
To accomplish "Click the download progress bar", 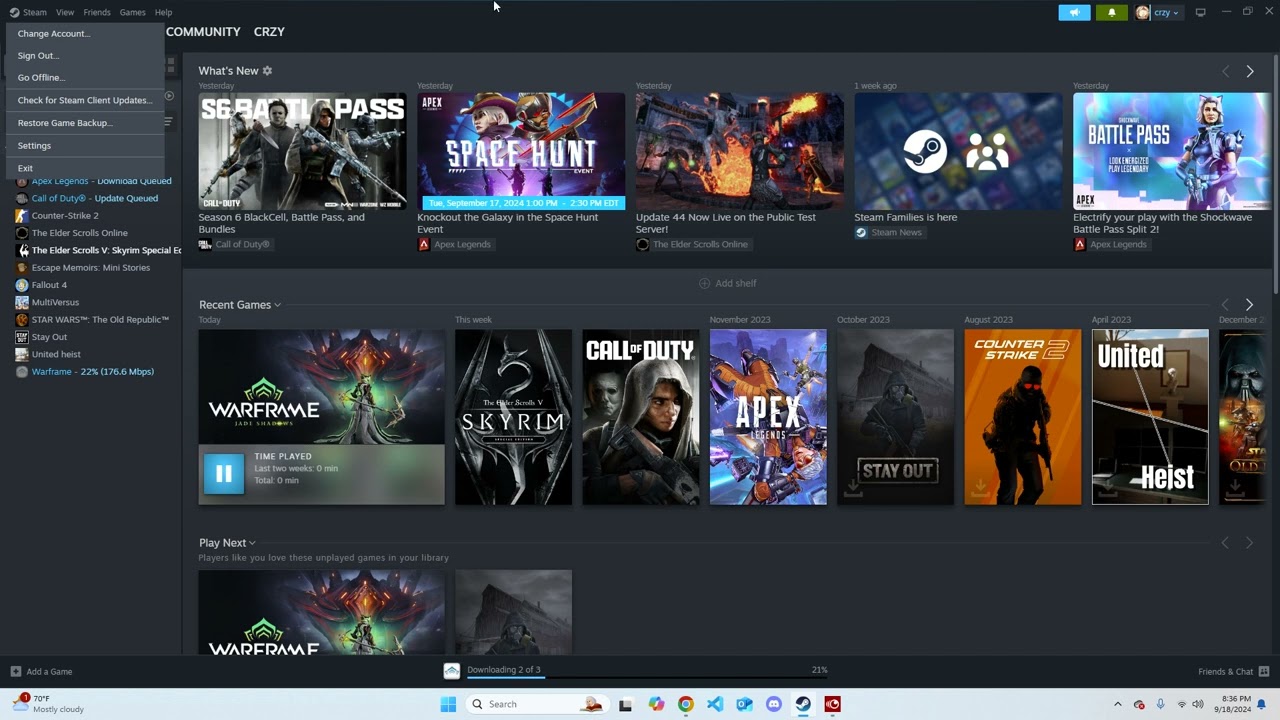I will (x=648, y=678).
